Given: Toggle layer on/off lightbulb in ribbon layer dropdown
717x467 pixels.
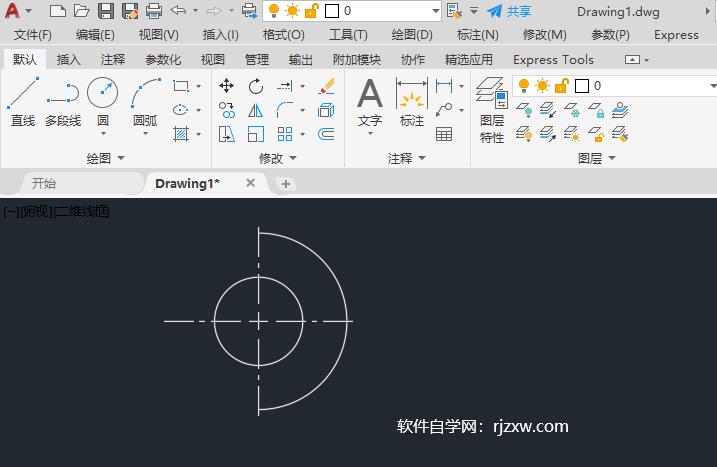Looking at the screenshot, I should pyautogui.click(x=524, y=86).
